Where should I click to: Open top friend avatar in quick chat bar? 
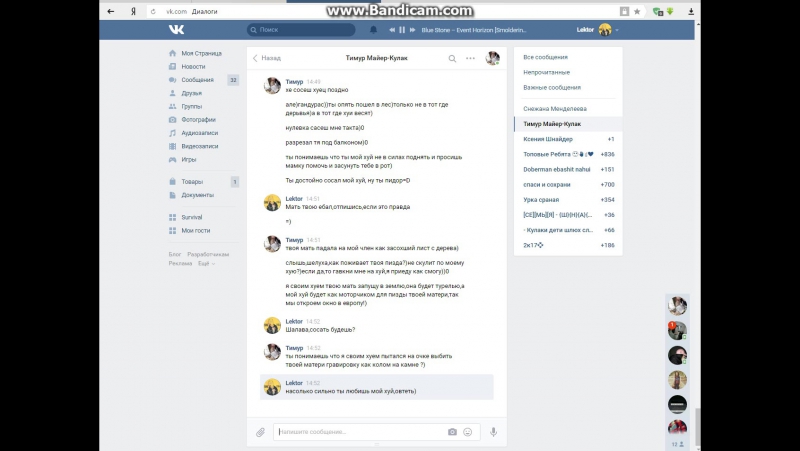678,306
